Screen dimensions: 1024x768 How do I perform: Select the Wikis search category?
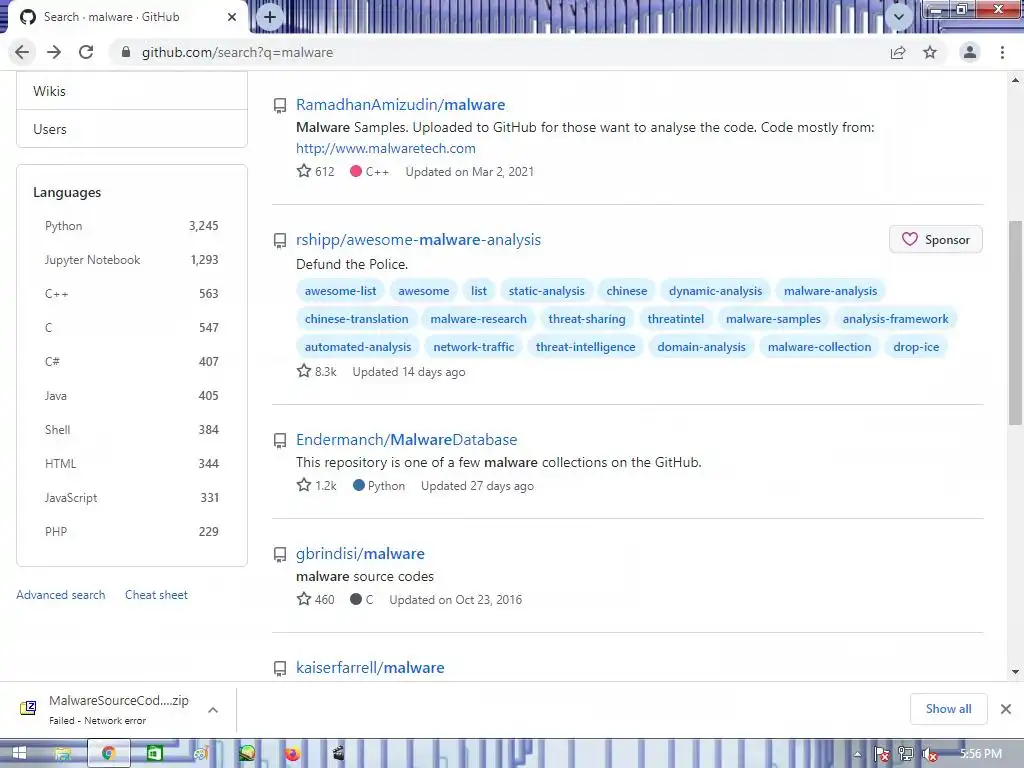(132, 91)
